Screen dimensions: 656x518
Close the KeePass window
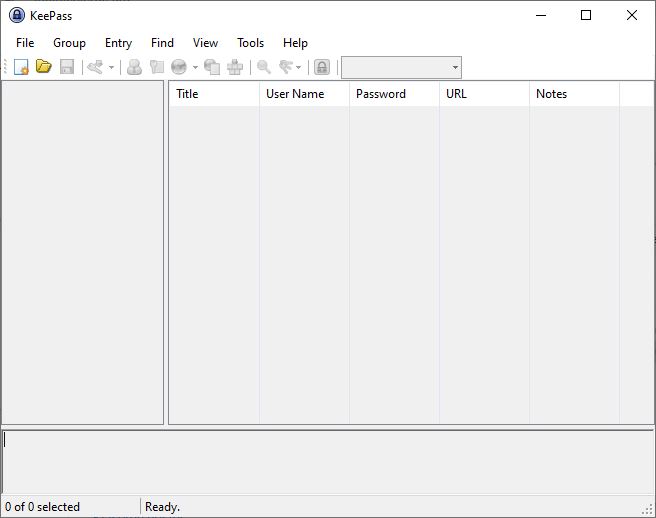coord(632,15)
